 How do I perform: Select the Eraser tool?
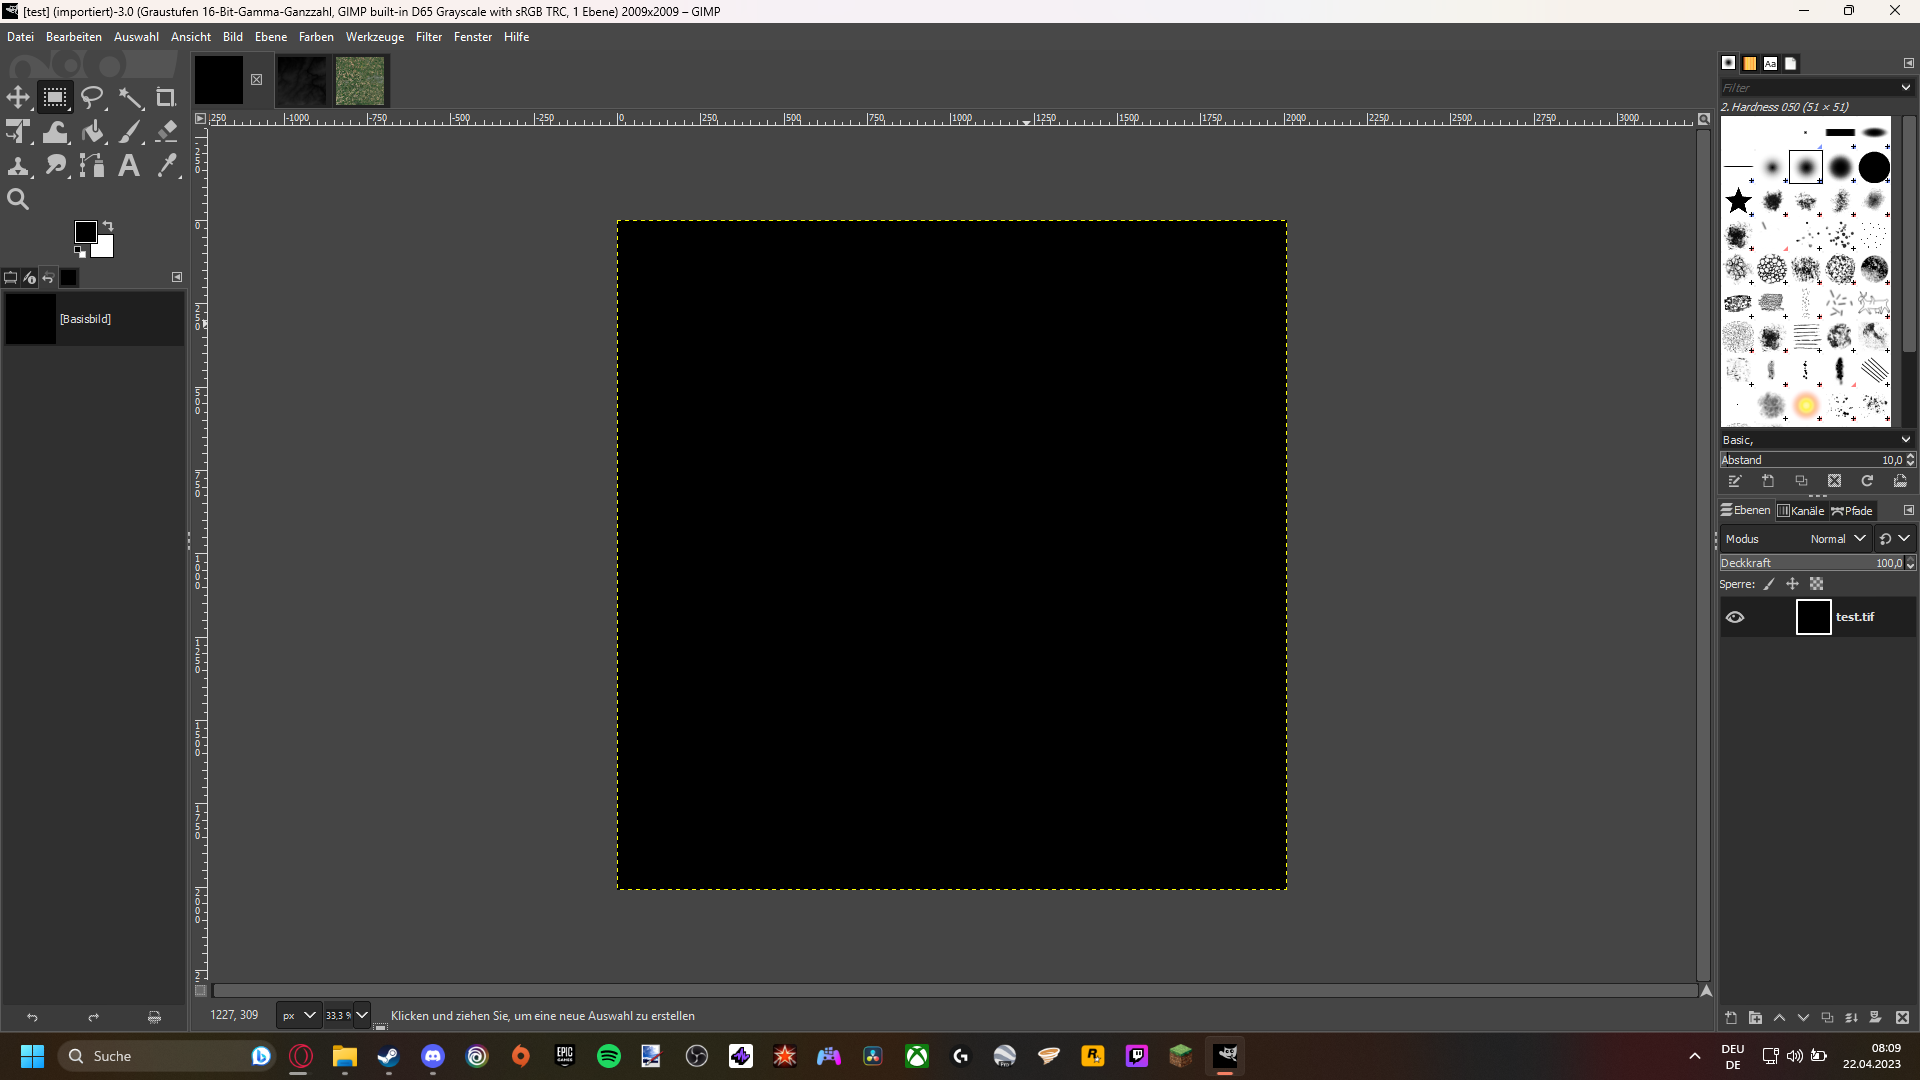(x=167, y=132)
